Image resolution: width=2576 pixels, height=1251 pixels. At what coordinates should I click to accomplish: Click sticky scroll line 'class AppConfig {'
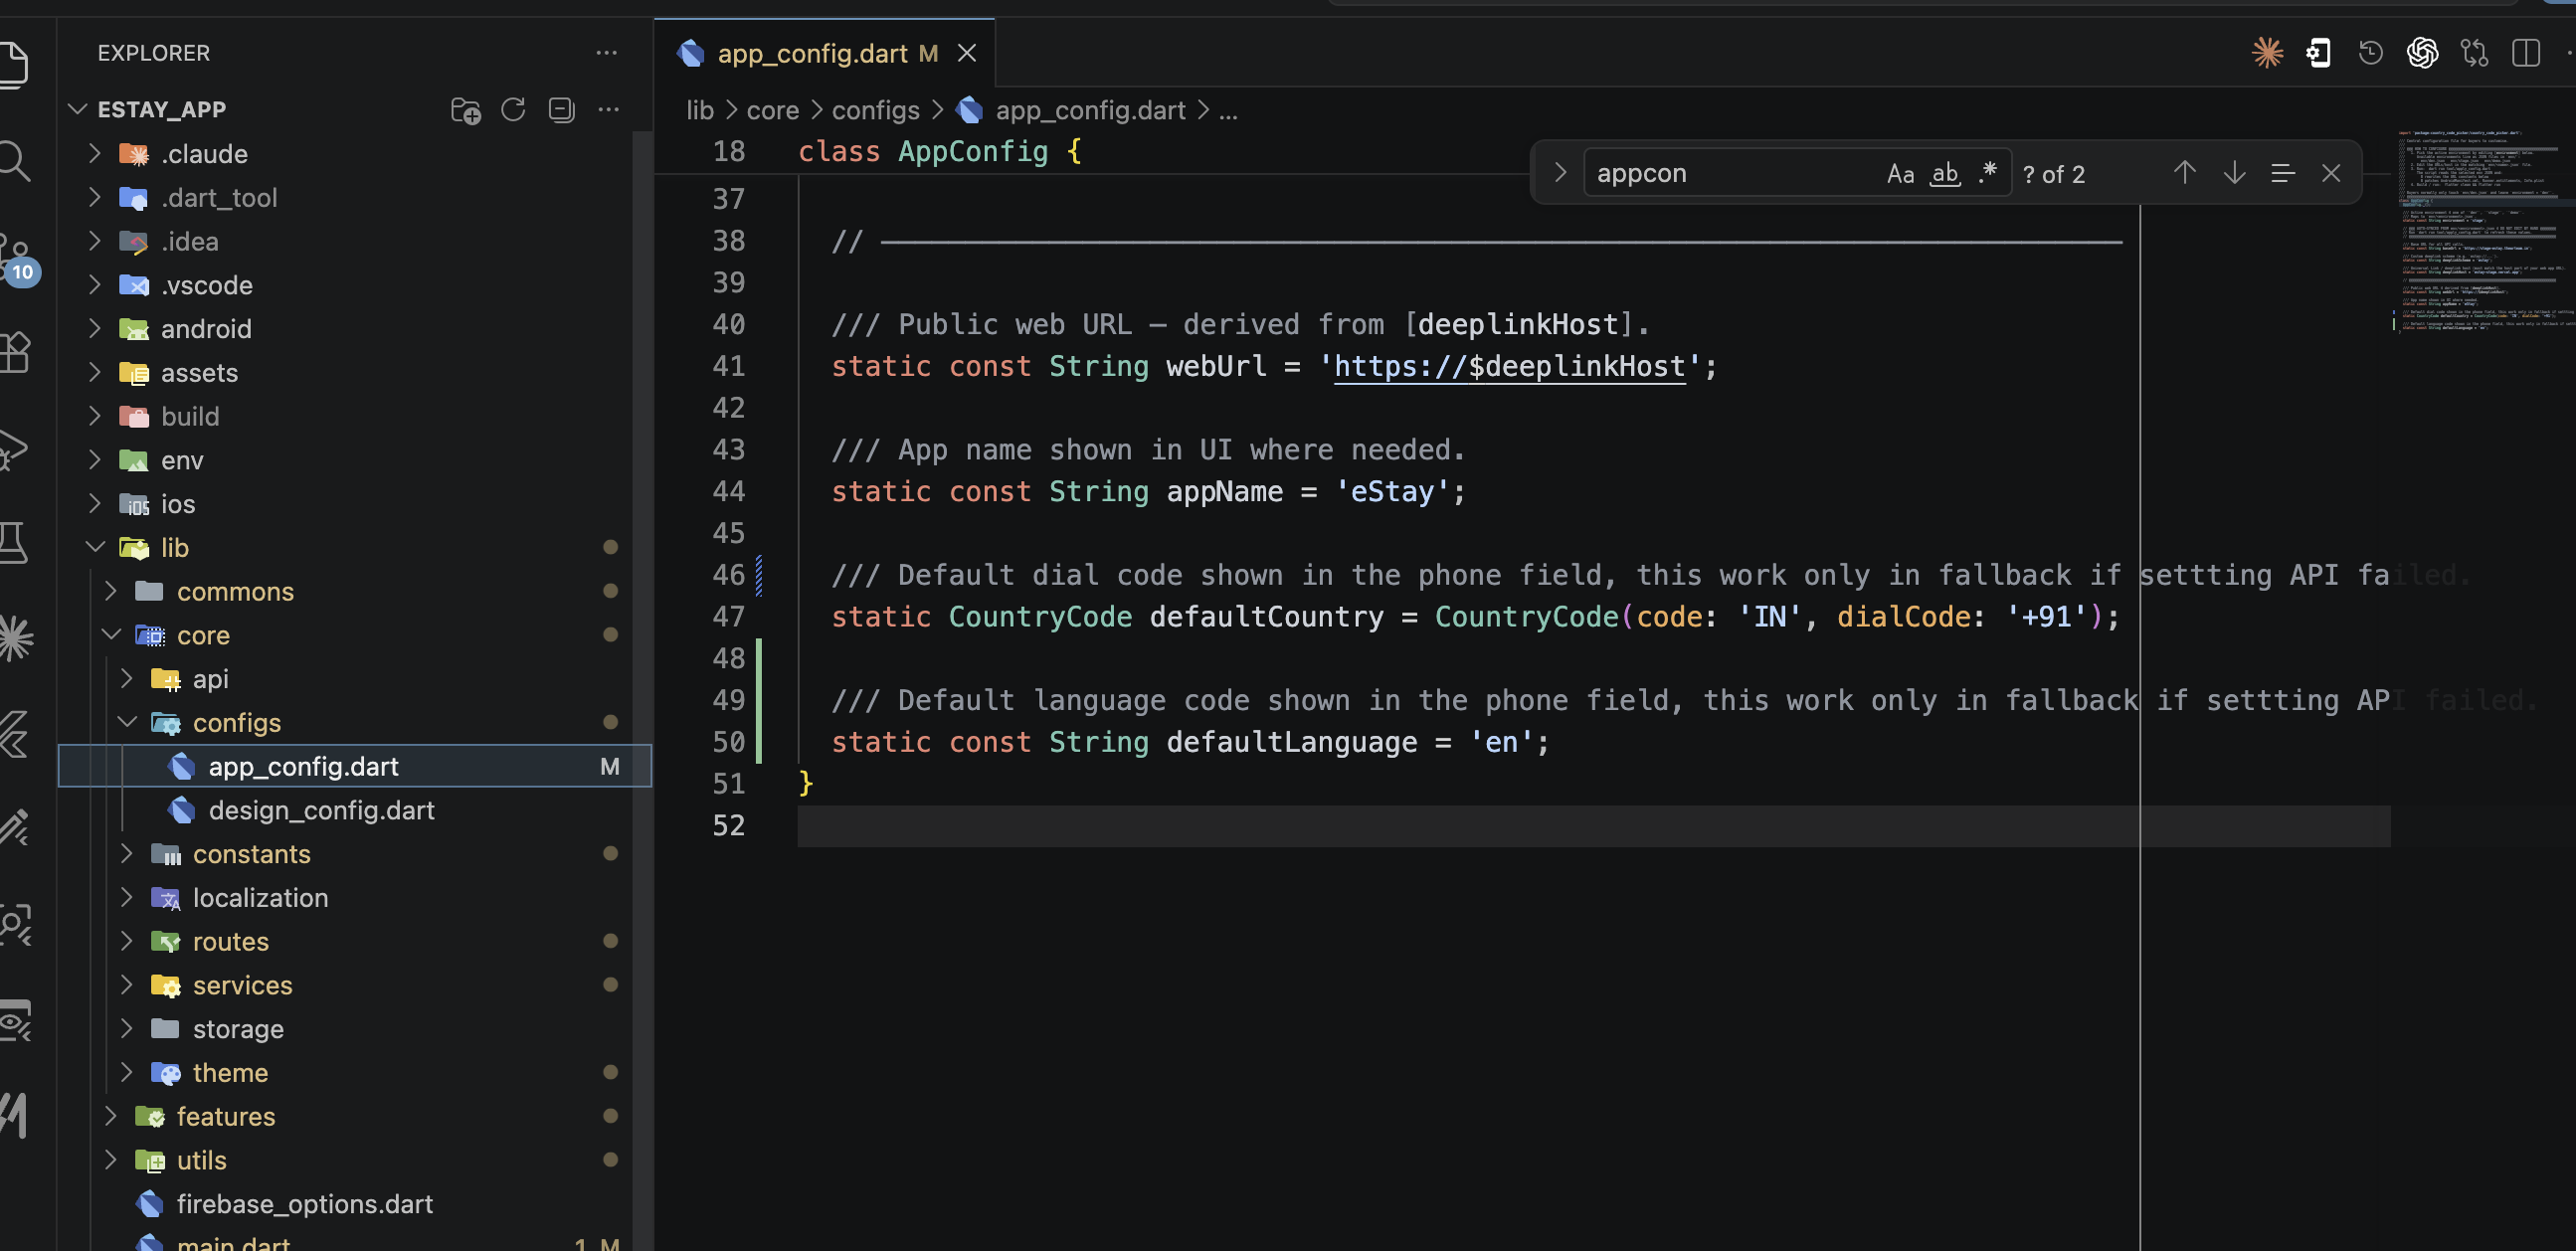pos(940,152)
